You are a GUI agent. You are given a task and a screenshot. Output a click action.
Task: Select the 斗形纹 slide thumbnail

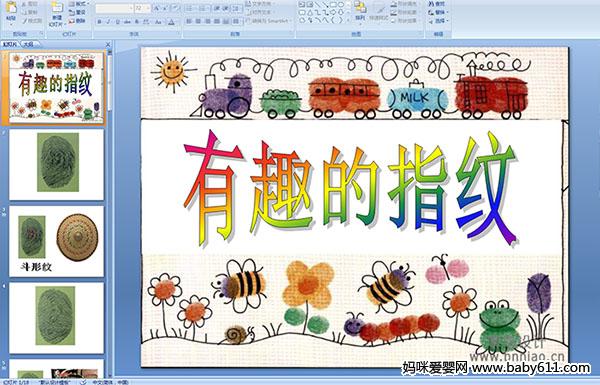(57, 241)
